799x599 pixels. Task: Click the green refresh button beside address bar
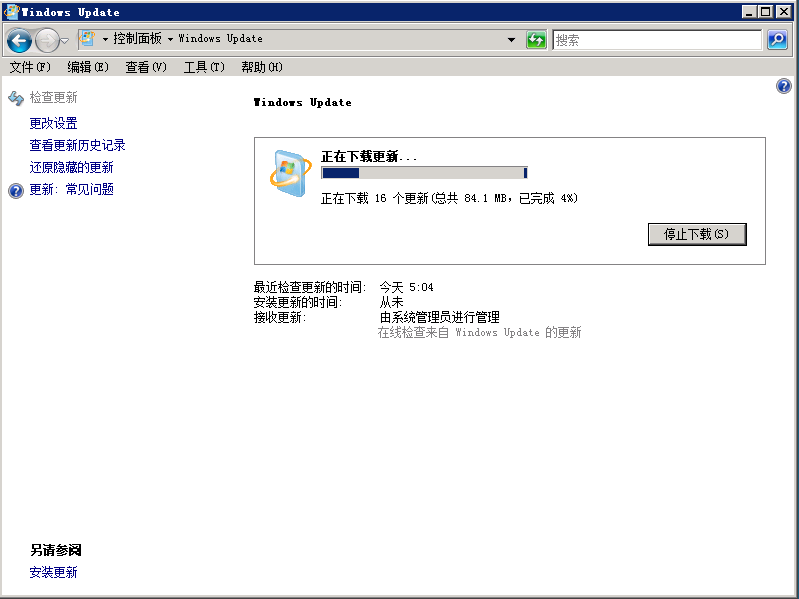tap(536, 40)
